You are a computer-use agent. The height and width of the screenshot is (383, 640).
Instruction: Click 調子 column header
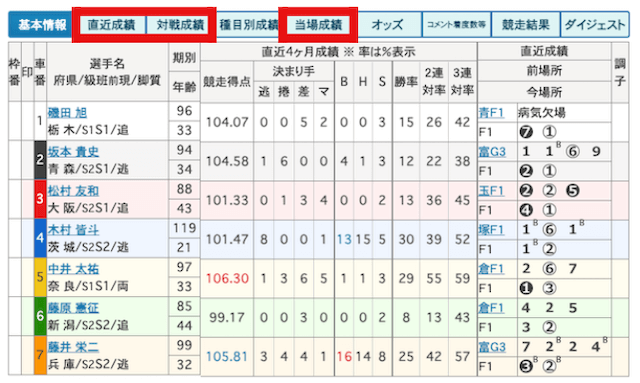coord(620,72)
